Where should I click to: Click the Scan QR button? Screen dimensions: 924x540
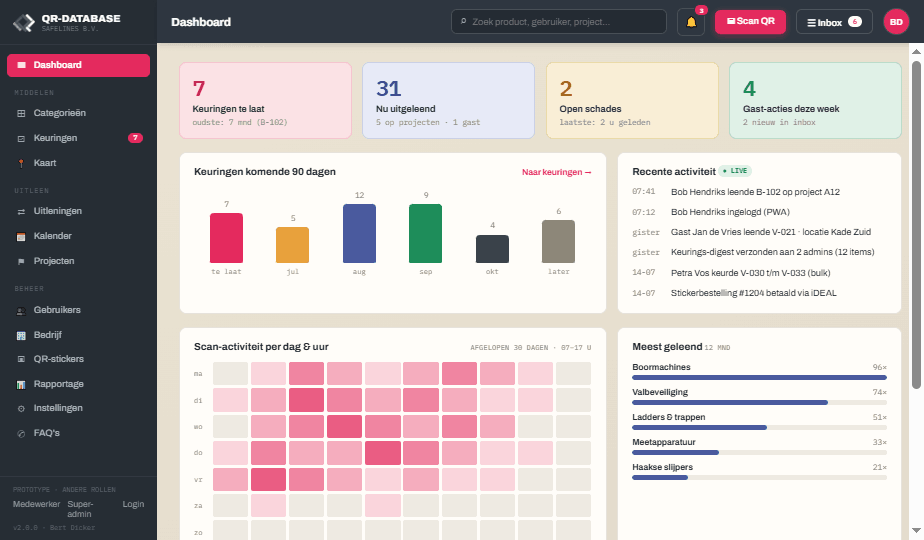(x=750, y=22)
